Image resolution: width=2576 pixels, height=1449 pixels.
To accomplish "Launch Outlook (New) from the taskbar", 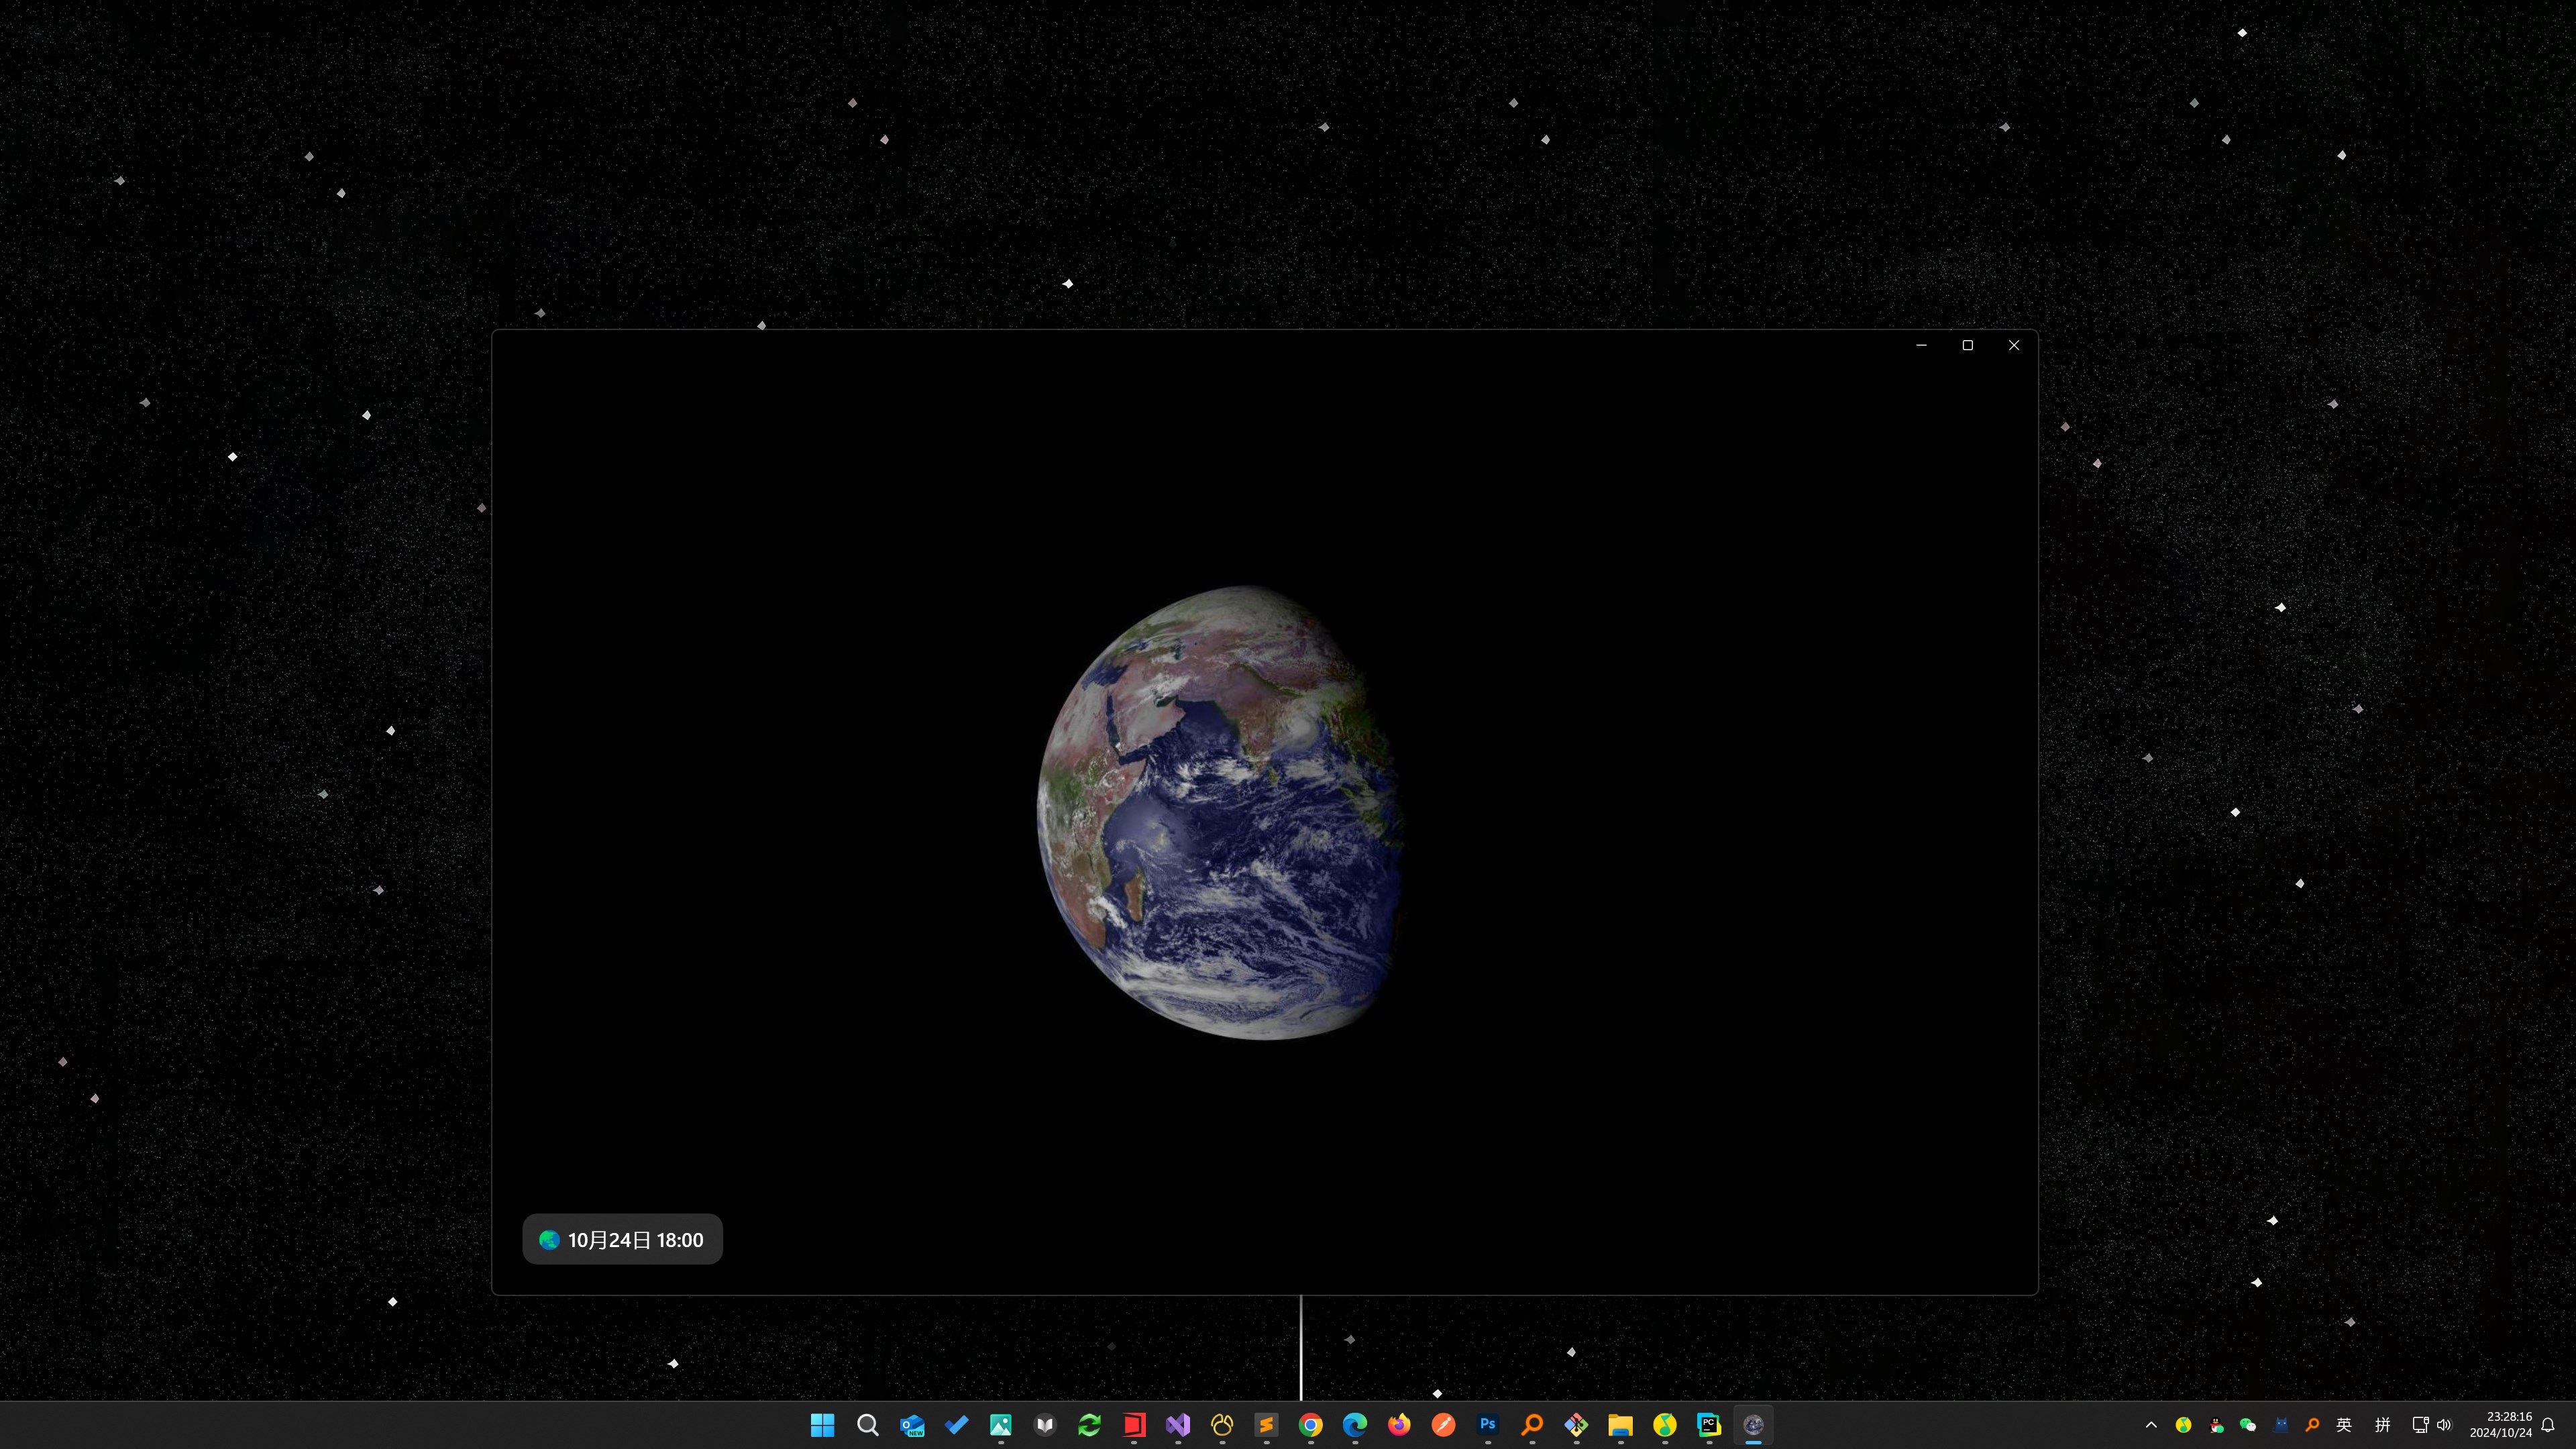I will tap(911, 1425).
